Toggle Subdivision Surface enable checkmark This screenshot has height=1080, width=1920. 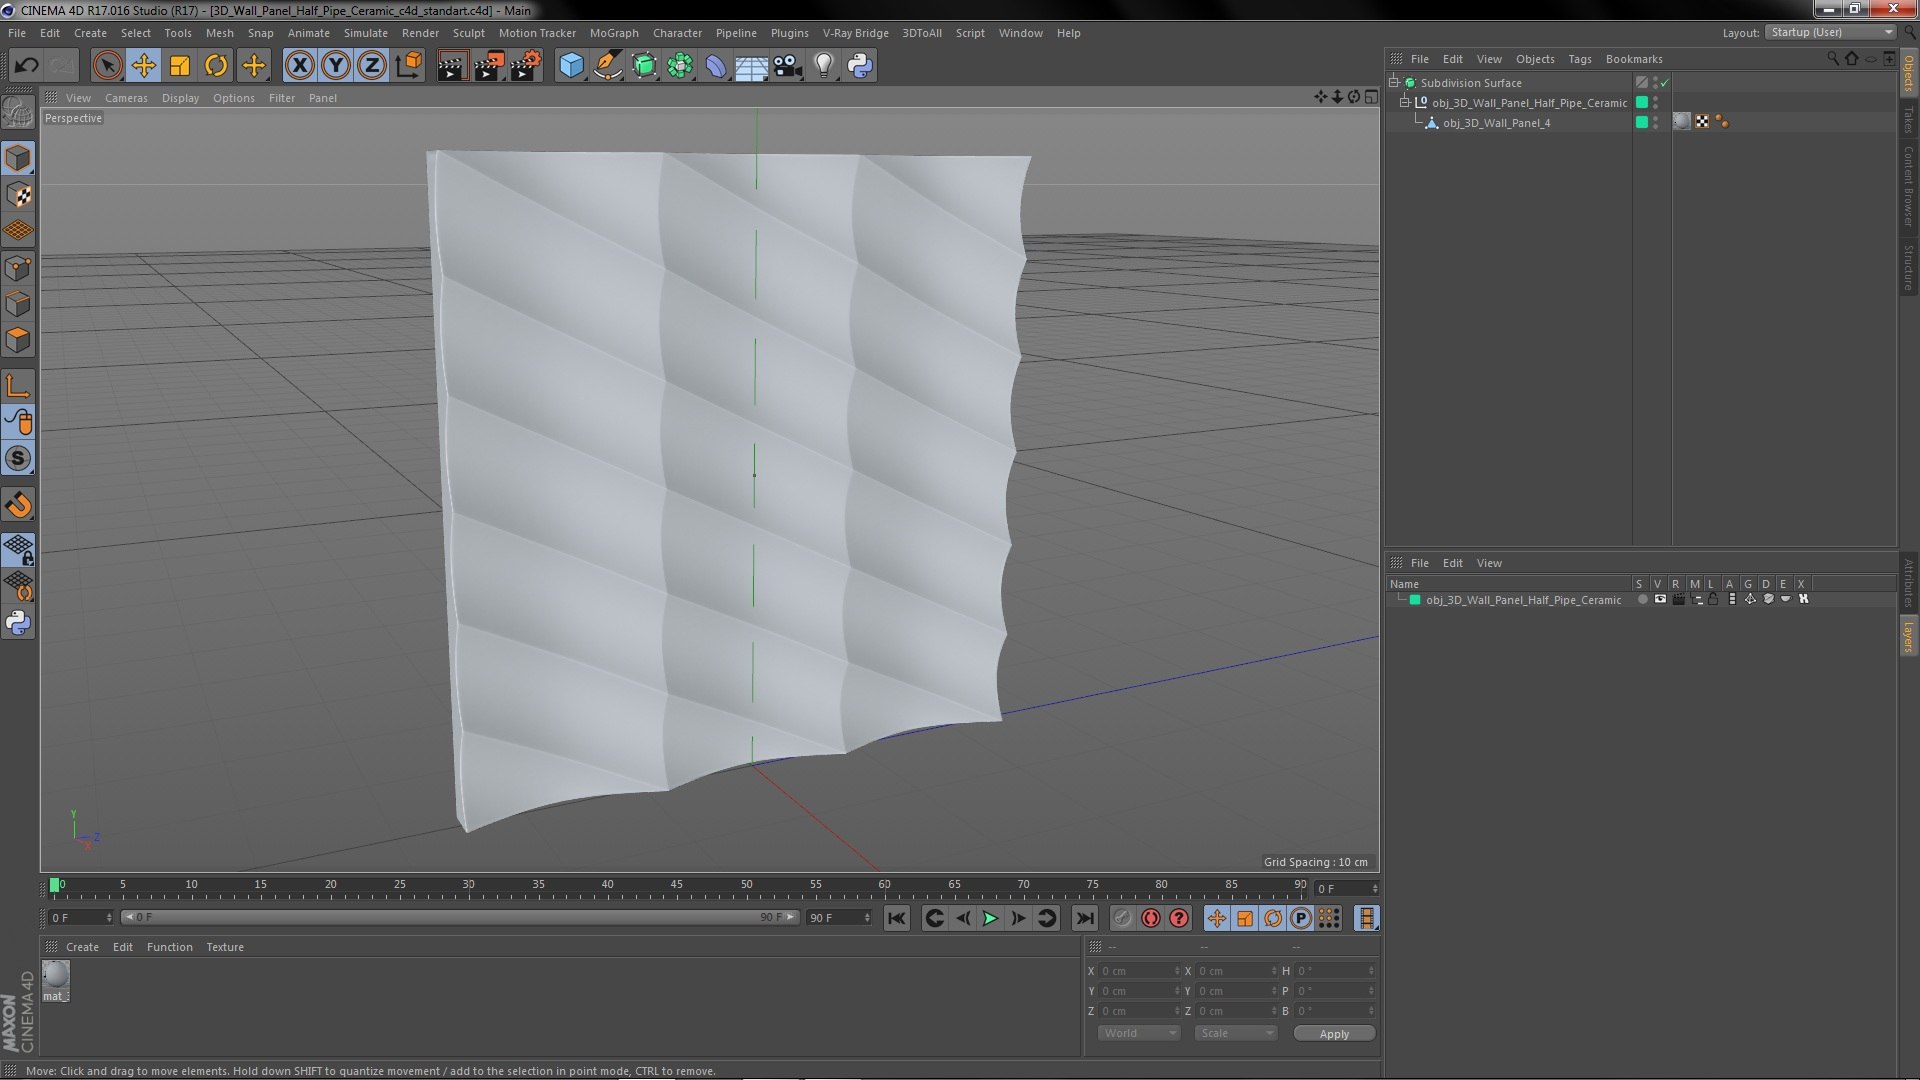[1665, 83]
